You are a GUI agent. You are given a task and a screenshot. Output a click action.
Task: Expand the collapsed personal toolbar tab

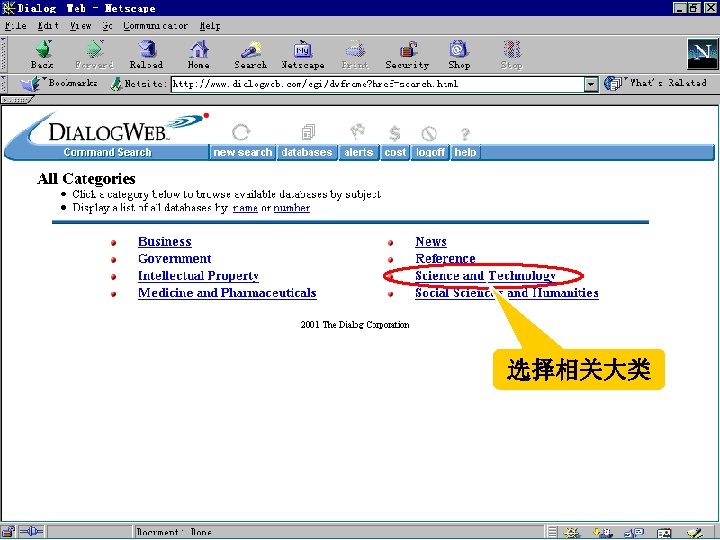click(17, 100)
